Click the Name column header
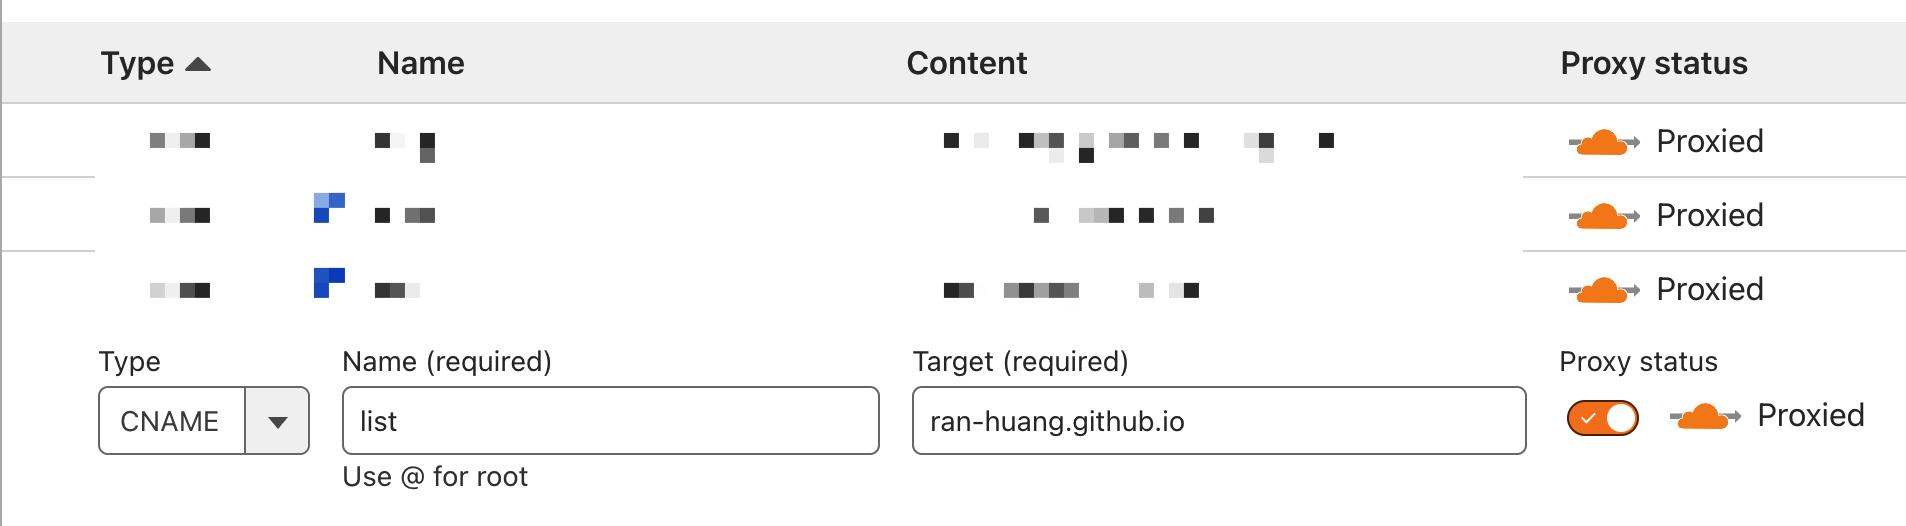Screen dimensions: 1906x526 pos(420,64)
